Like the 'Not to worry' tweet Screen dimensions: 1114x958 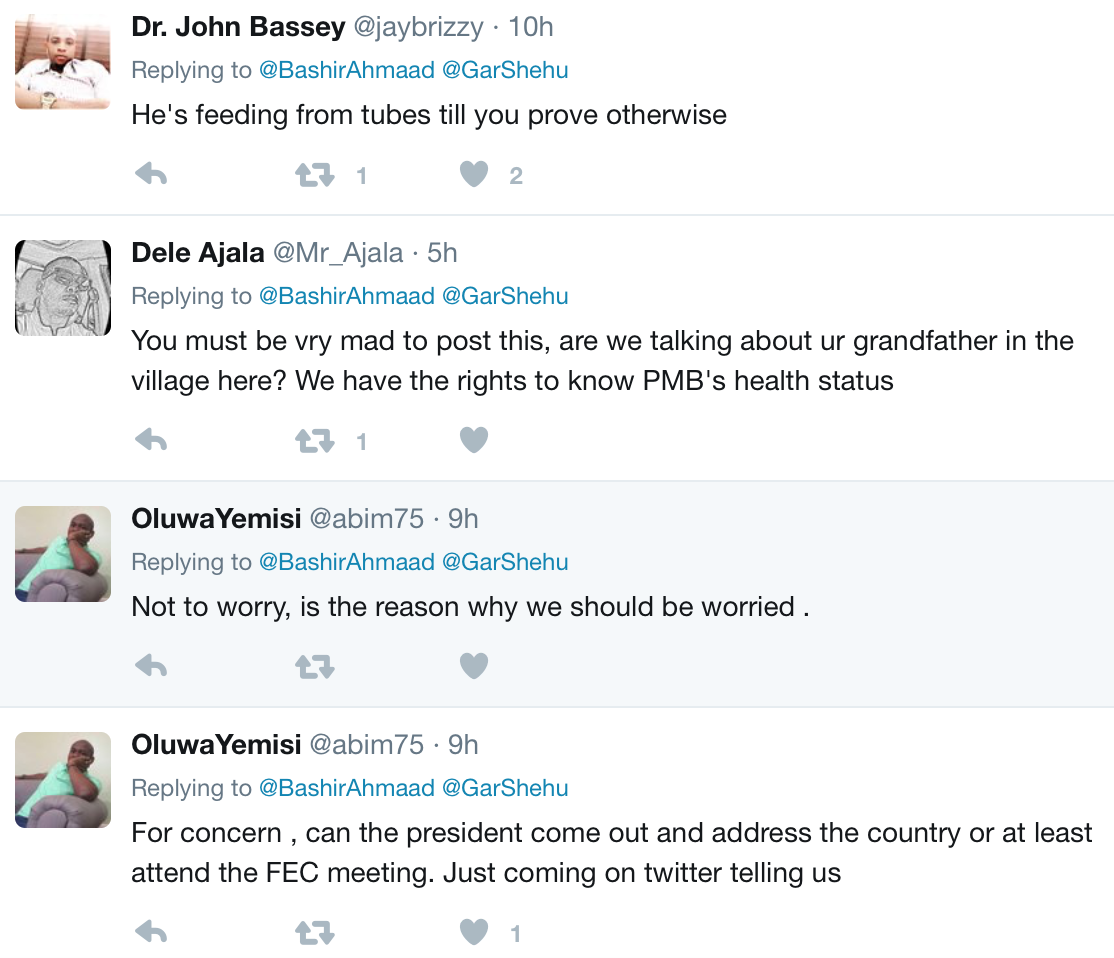pyautogui.click(x=474, y=666)
